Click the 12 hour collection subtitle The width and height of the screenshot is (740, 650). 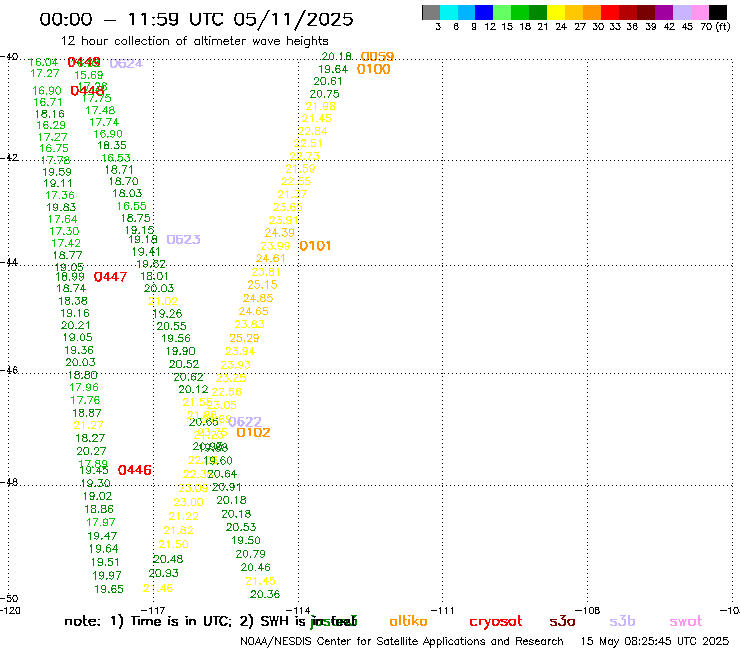[194, 41]
